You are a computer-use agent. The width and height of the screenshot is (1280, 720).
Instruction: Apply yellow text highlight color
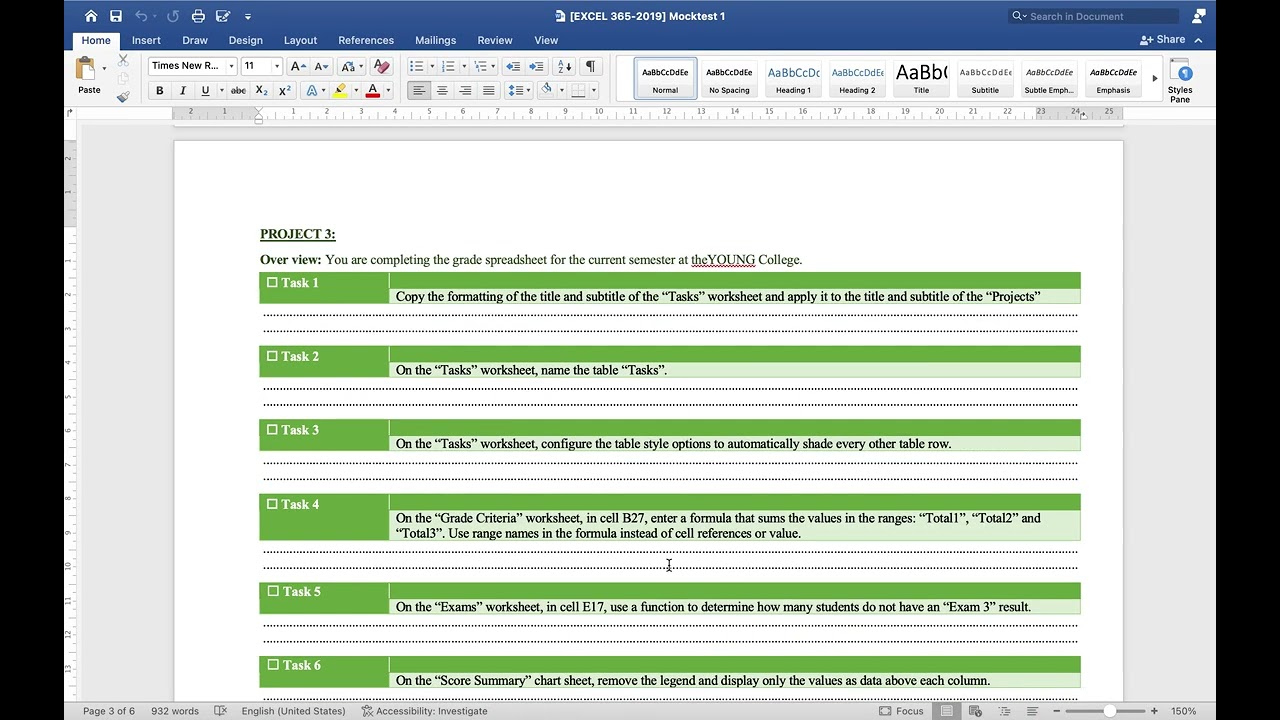pyautogui.click(x=340, y=91)
